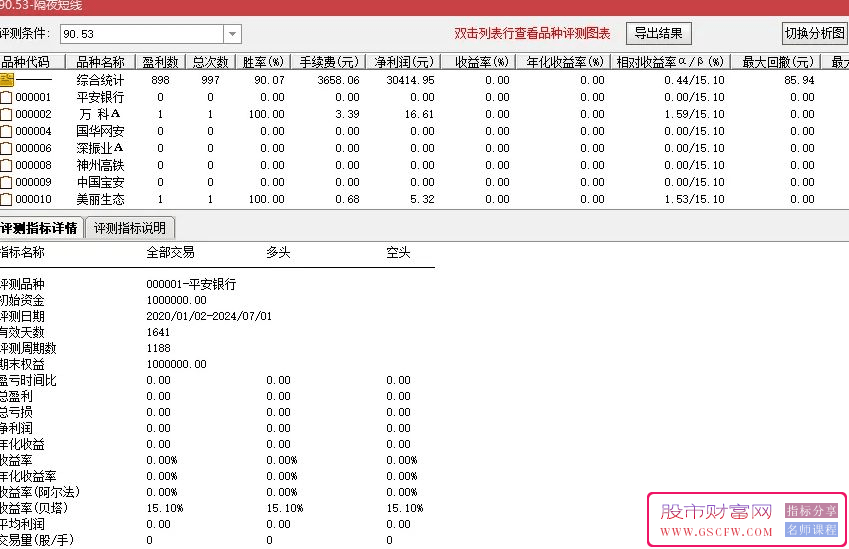This screenshot has width=849, height=549.
Task: Select stock name 万 科A
Action: click(x=100, y=114)
